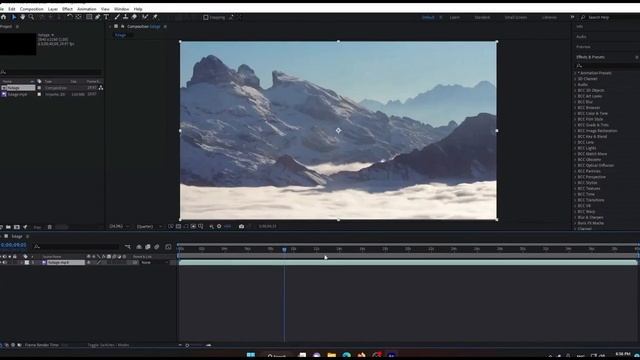Select the Brush tool
The width and height of the screenshot is (640, 360).
(x=117, y=17)
